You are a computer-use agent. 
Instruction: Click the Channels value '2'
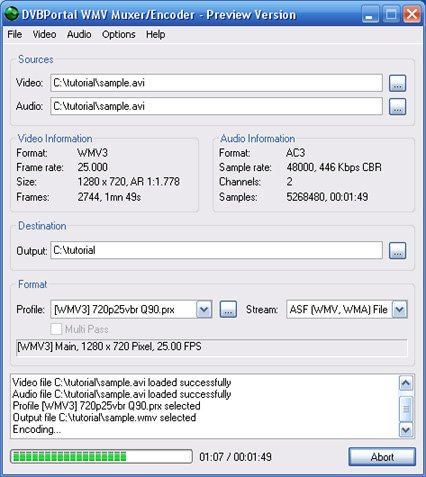(289, 182)
